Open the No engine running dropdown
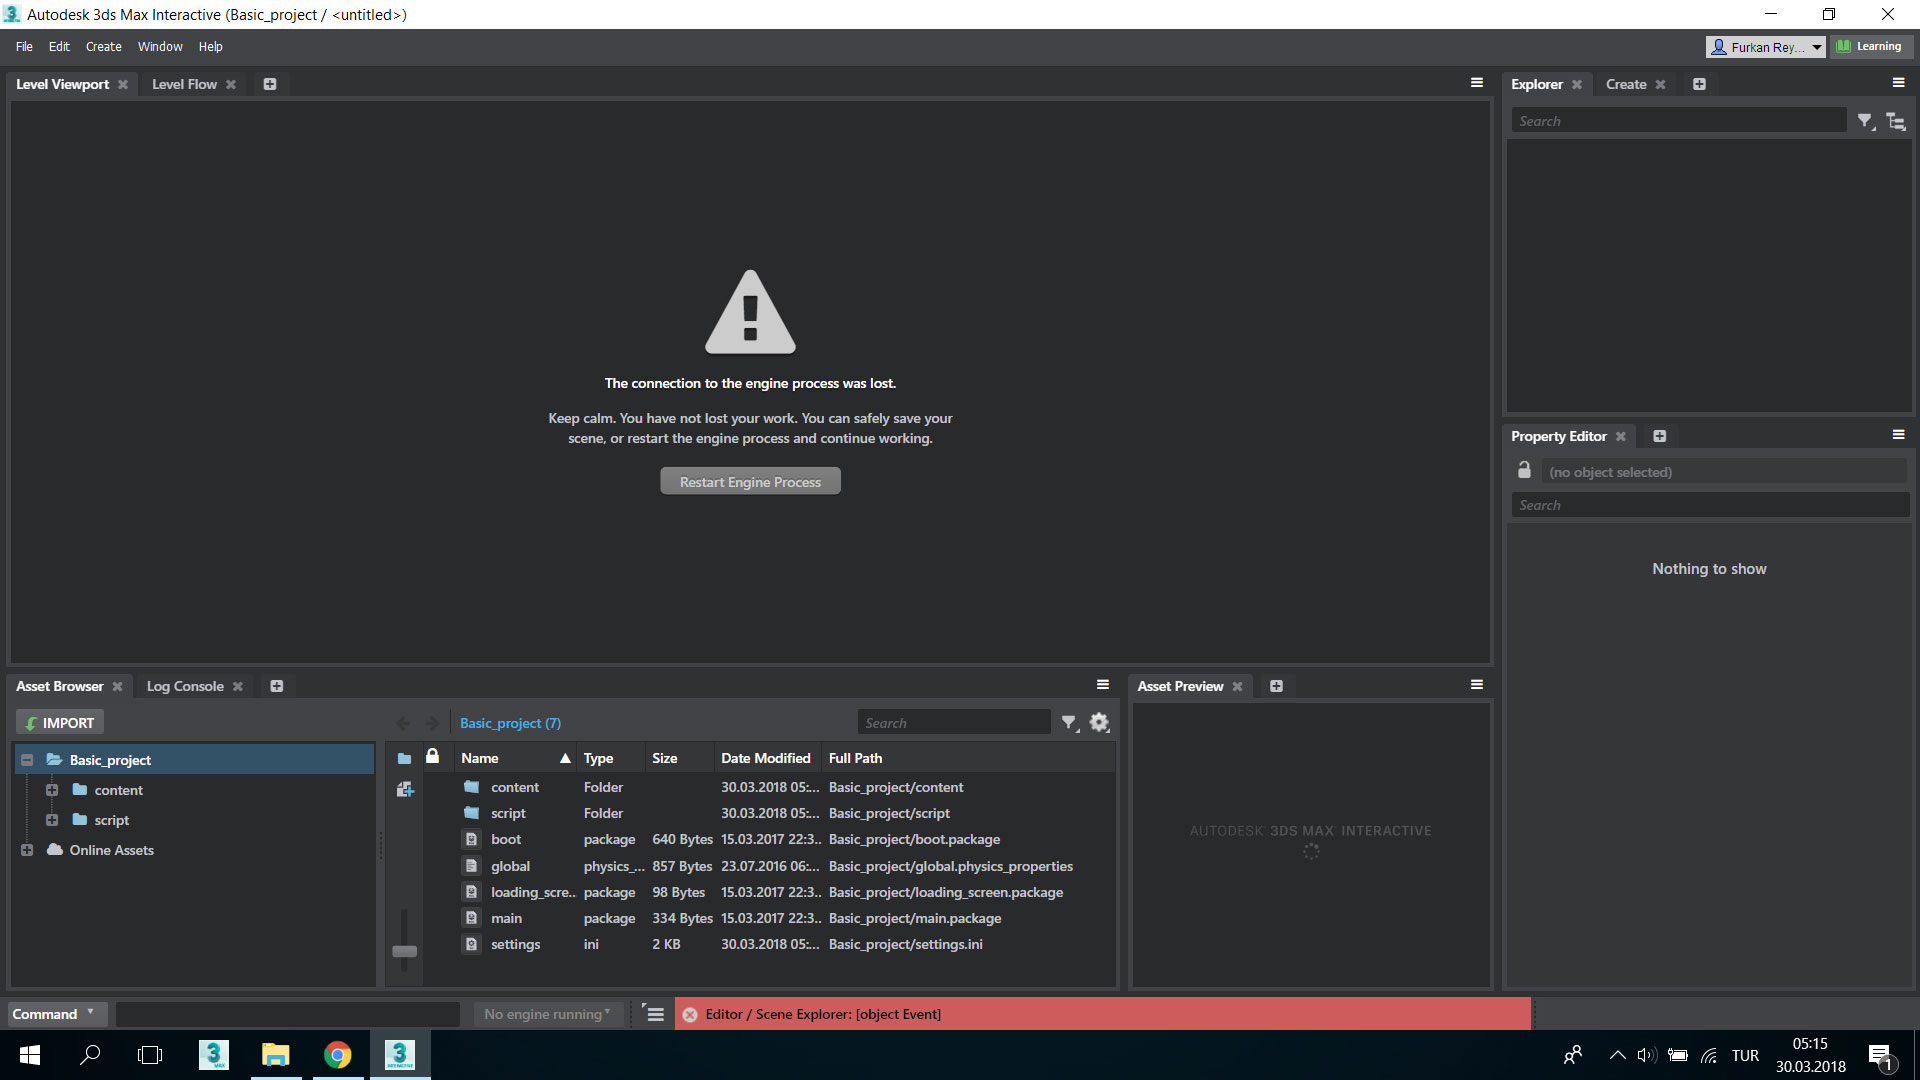Screen dimensions: 1920x1080 (548, 1014)
